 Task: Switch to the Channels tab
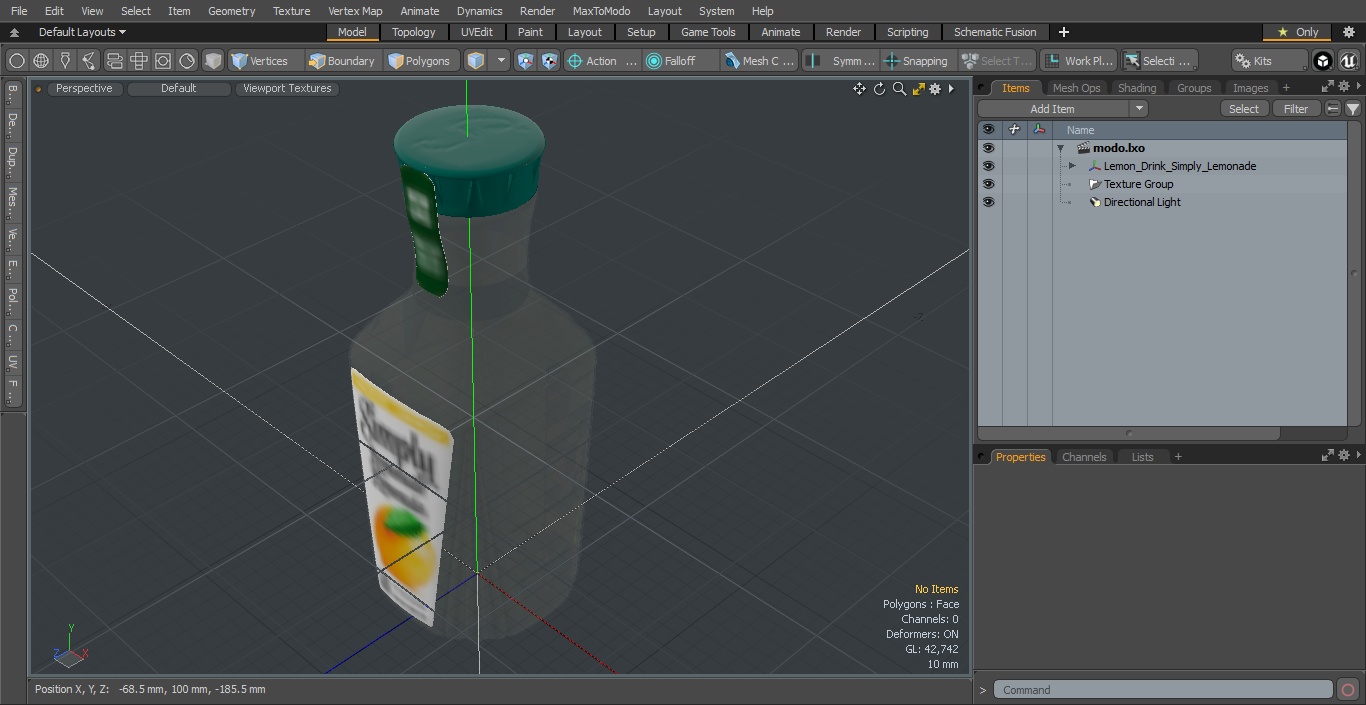tap(1084, 457)
